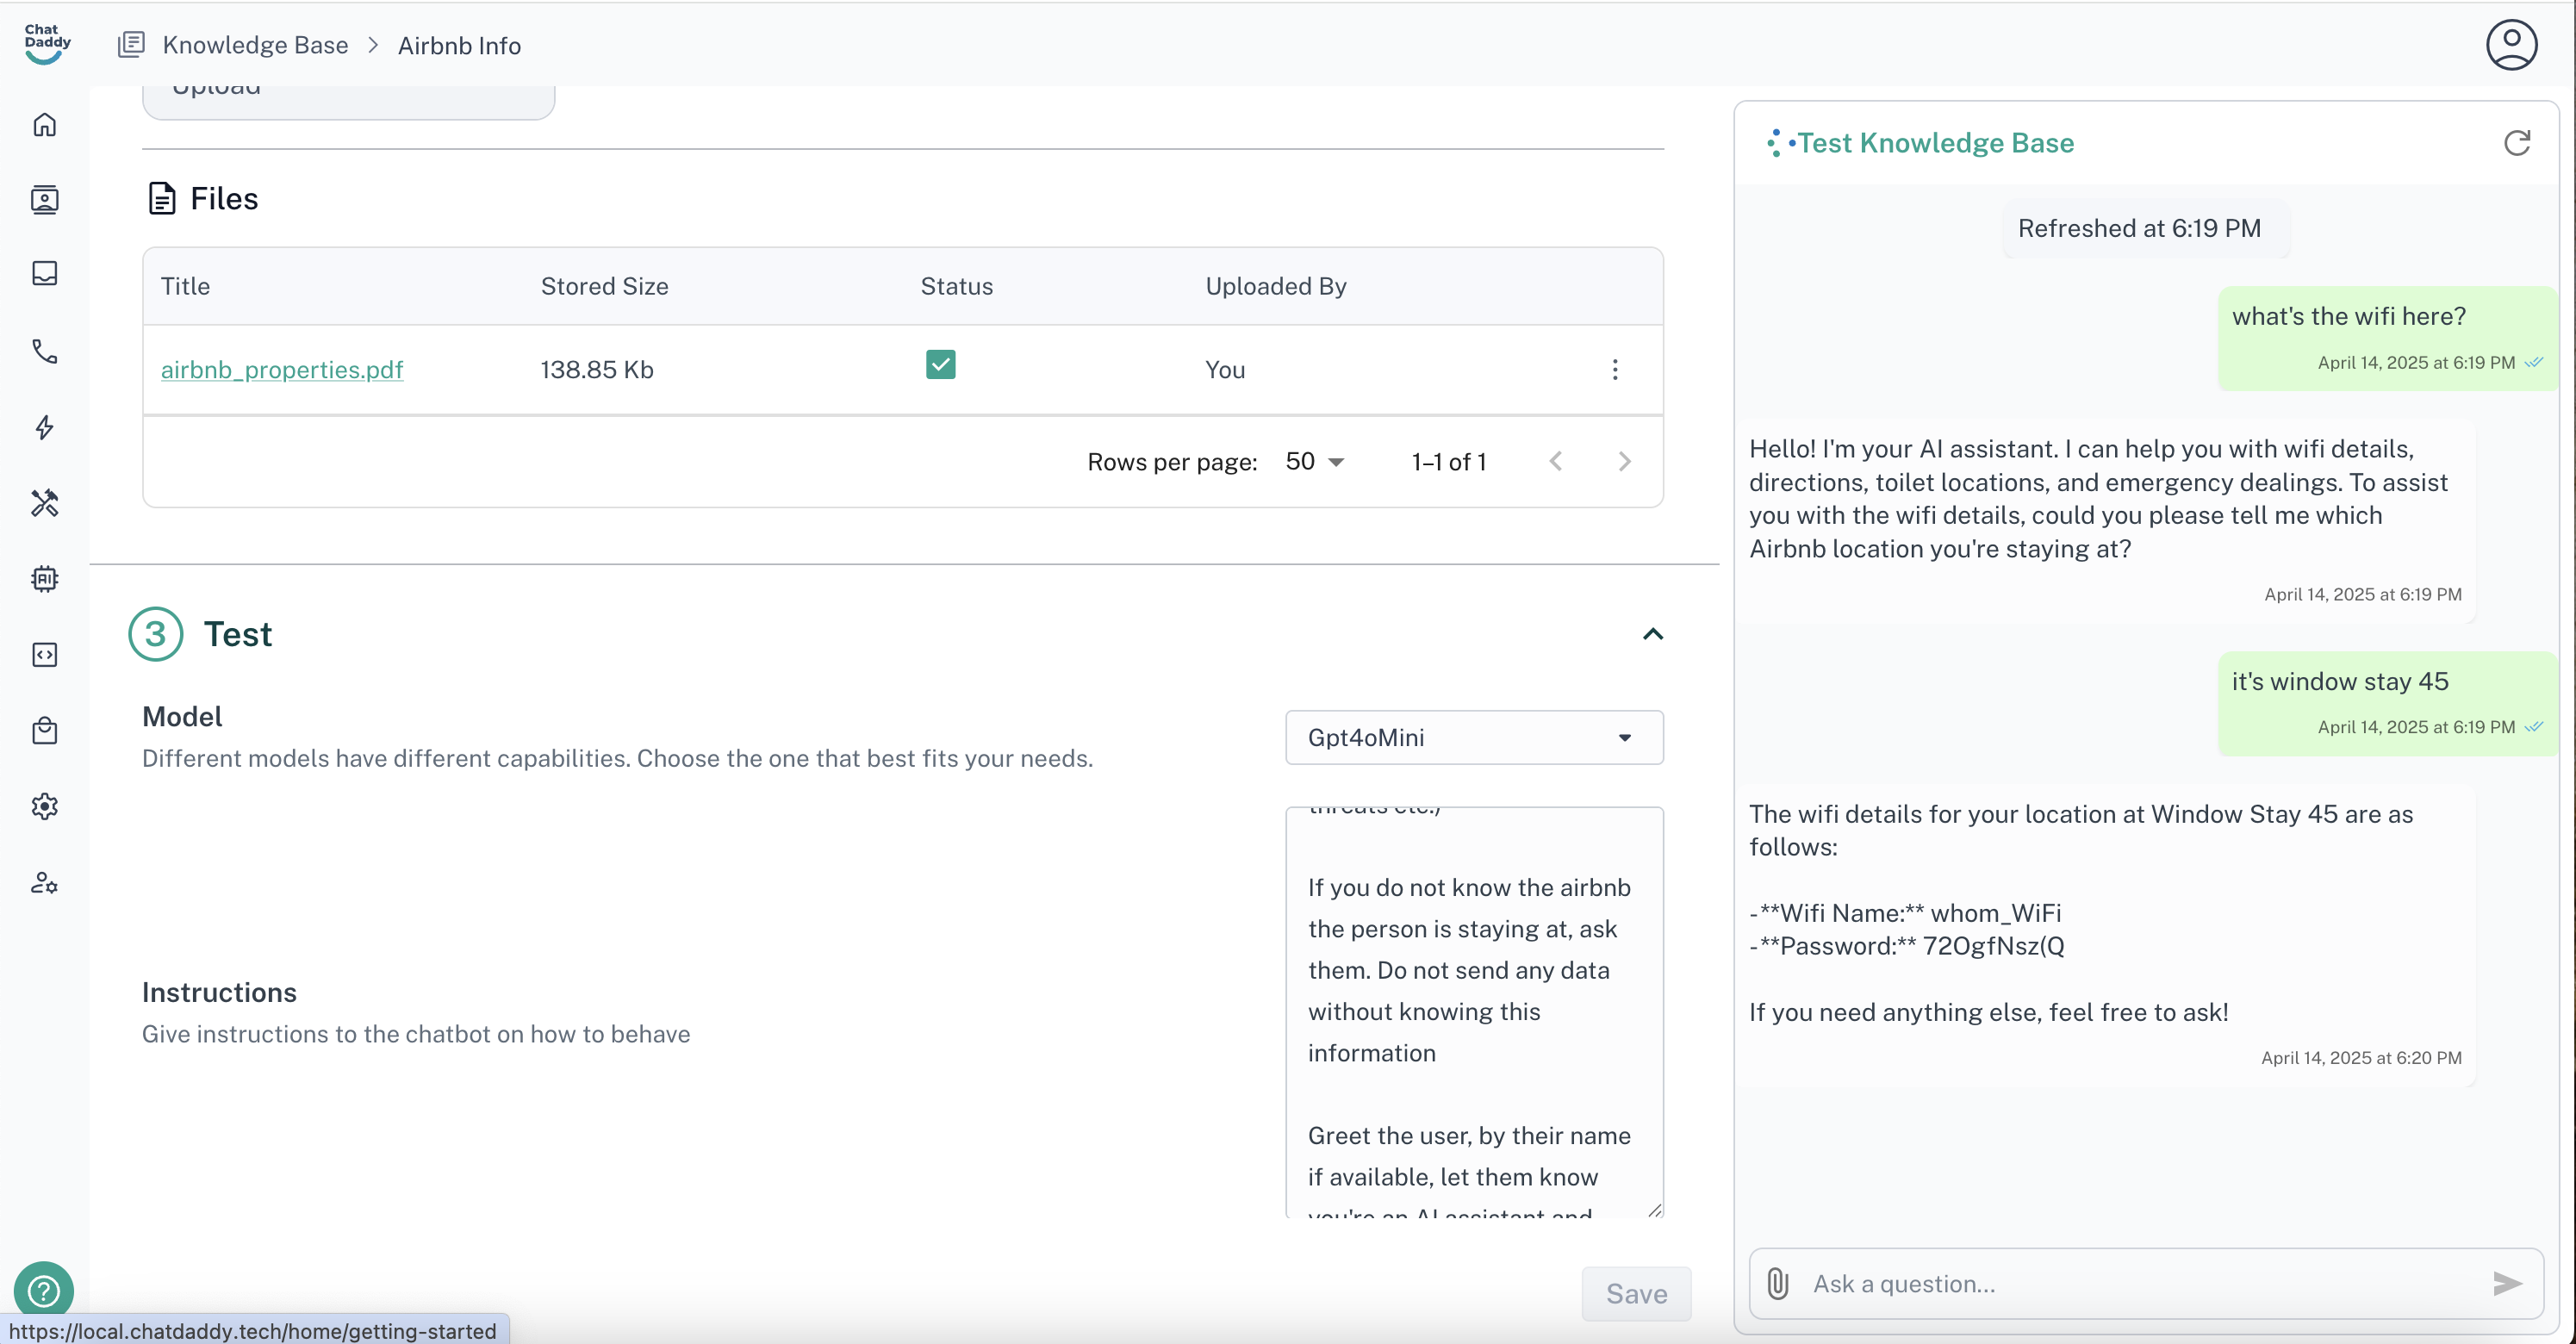Click the send message arrow icon
The image size is (2576, 1344).
pyautogui.click(x=2506, y=1283)
